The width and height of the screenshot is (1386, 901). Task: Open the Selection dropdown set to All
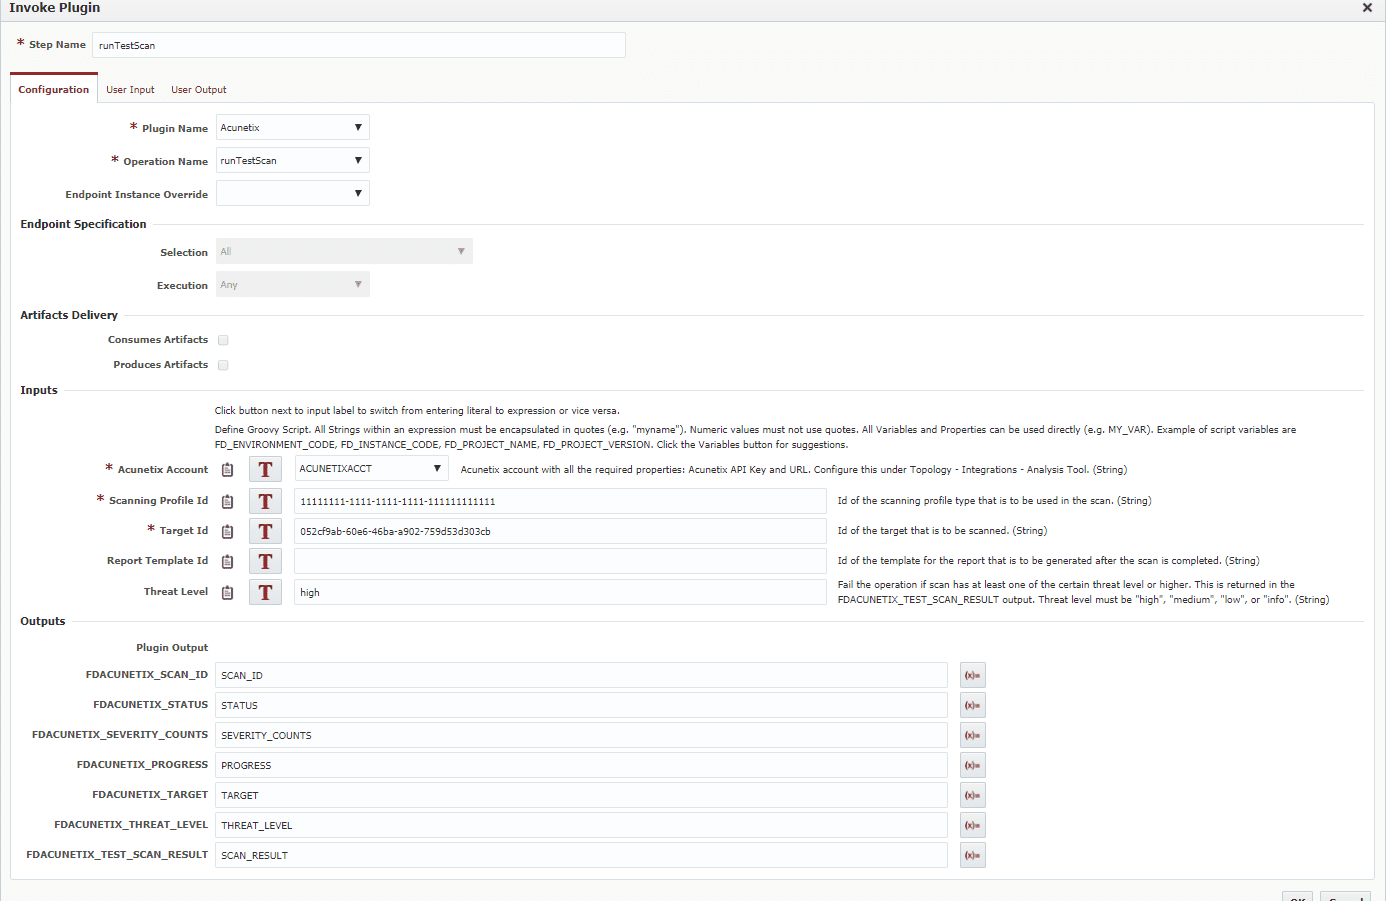[x=344, y=251]
